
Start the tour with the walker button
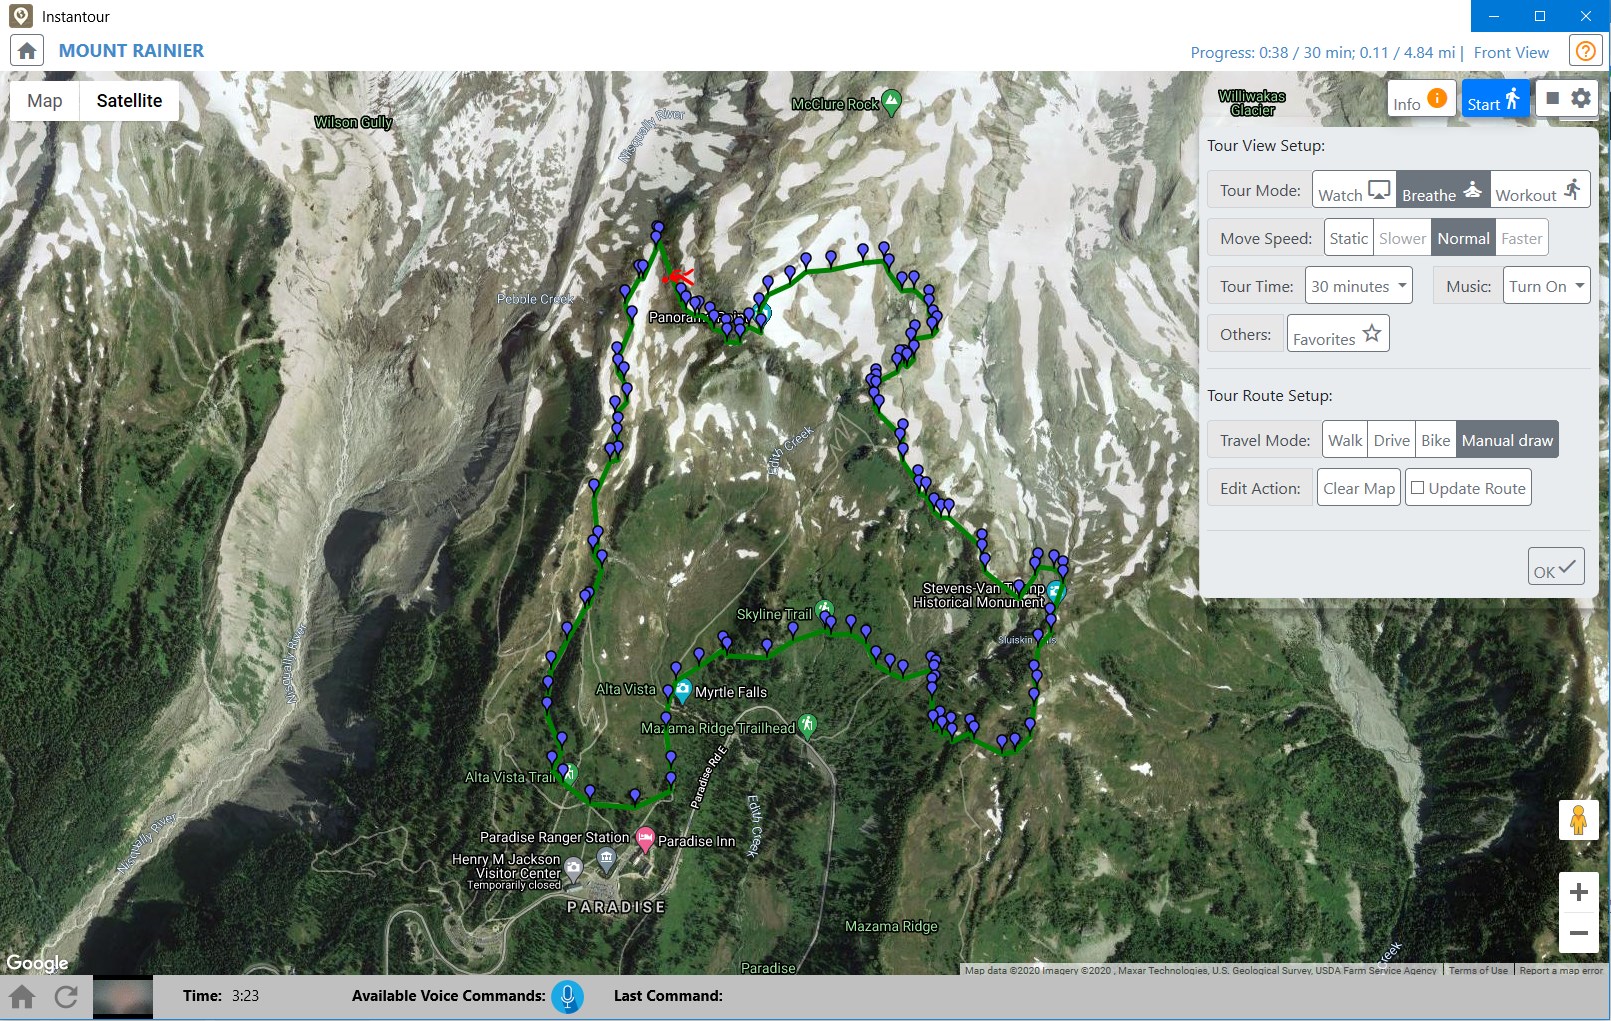(x=1495, y=99)
